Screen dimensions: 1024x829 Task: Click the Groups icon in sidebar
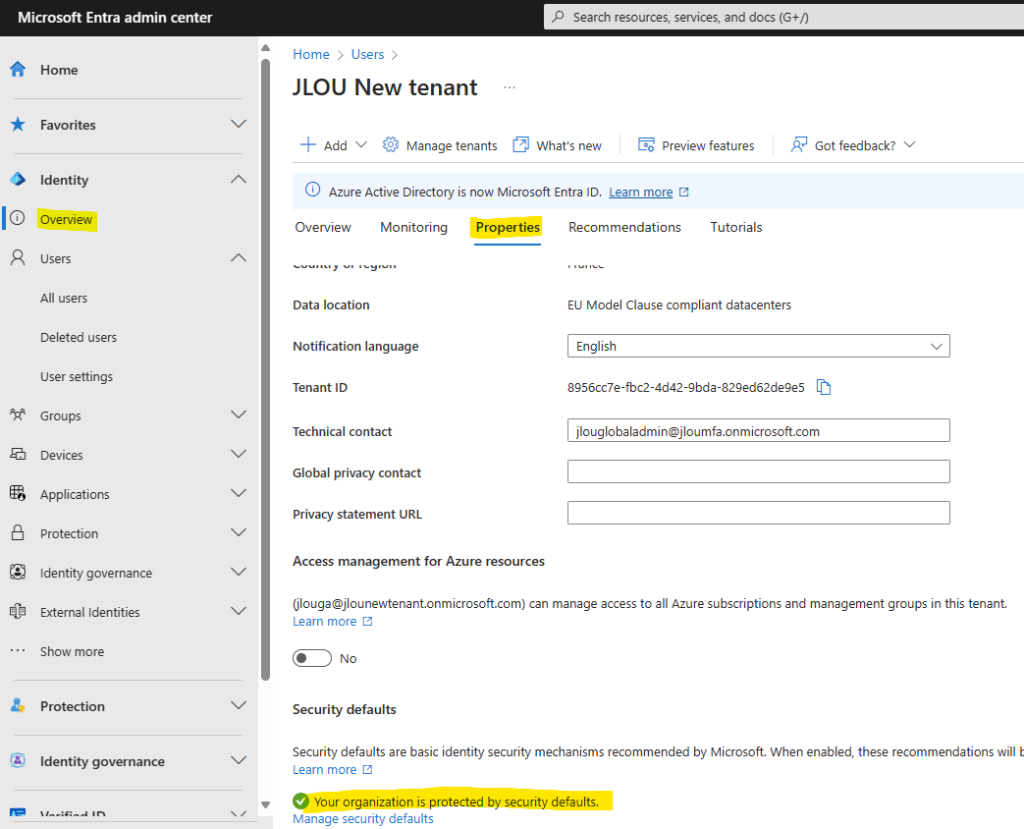18,415
